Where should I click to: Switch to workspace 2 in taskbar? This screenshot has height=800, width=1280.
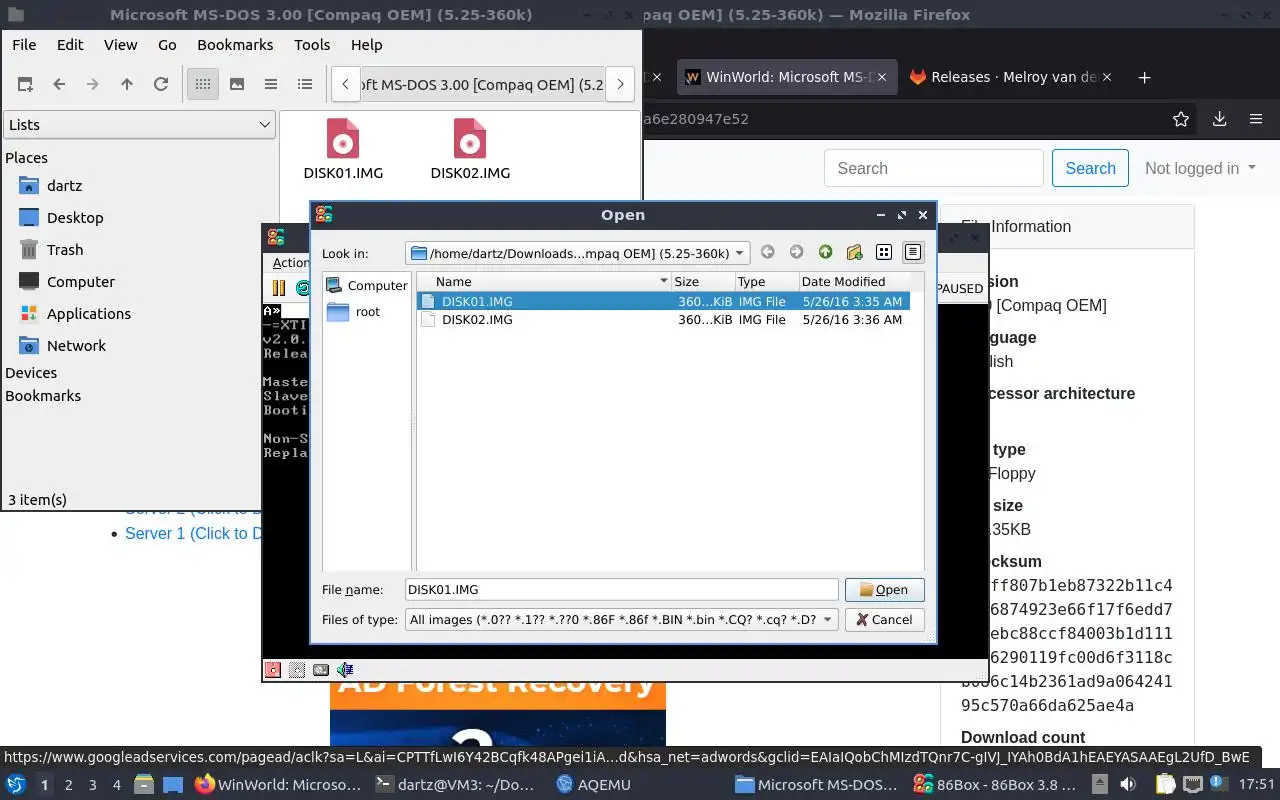click(69, 785)
